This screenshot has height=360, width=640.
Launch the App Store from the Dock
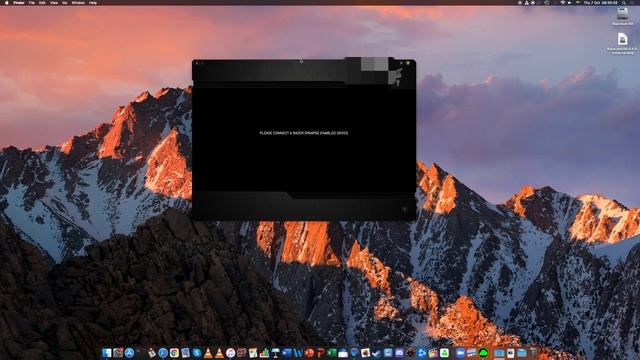pos(129,353)
